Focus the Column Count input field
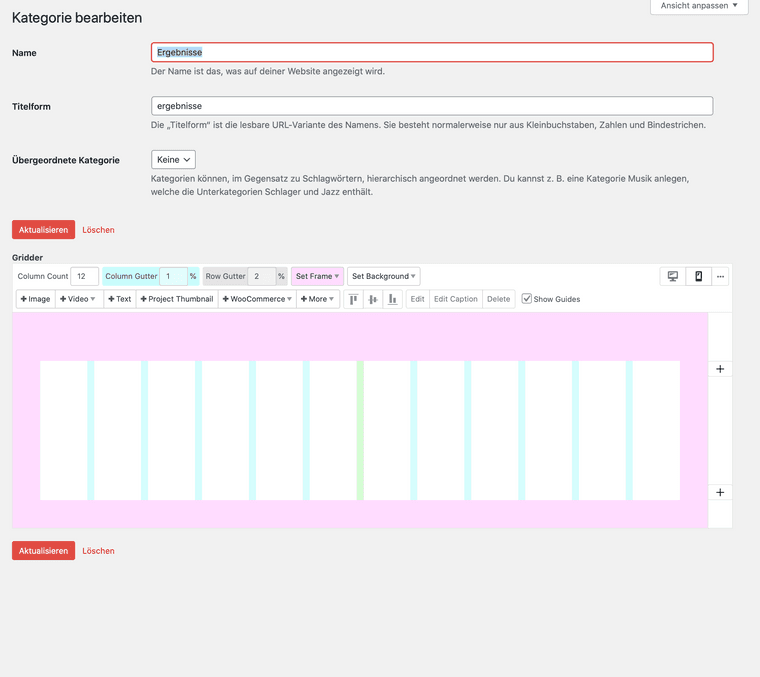The height and width of the screenshot is (677, 760). tap(84, 276)
